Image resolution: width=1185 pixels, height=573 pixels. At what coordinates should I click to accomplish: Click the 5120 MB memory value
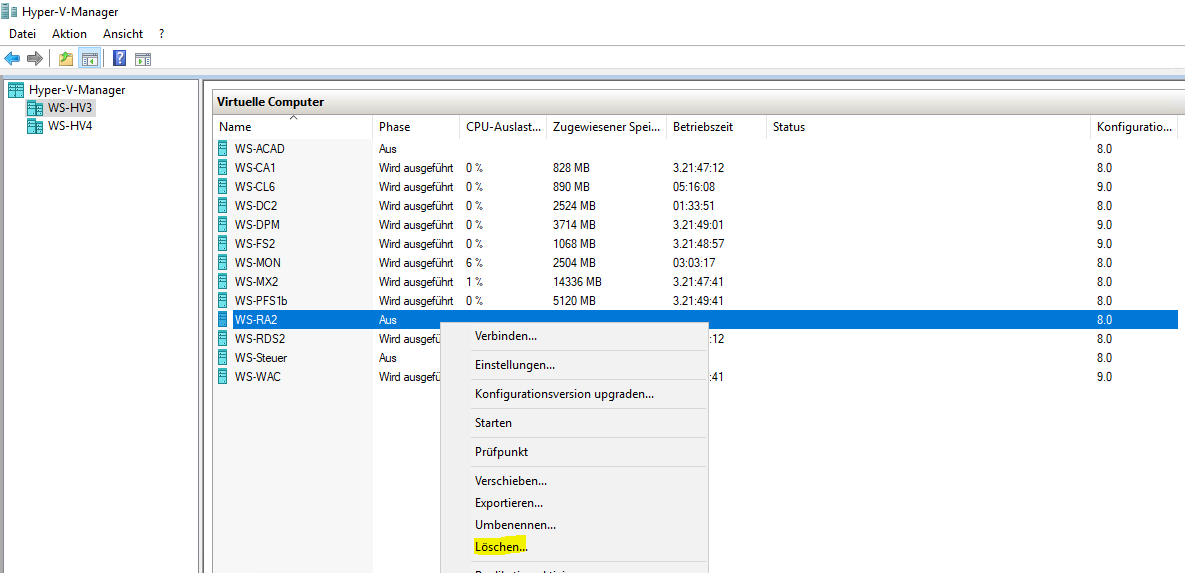click(x=574, y=300)
